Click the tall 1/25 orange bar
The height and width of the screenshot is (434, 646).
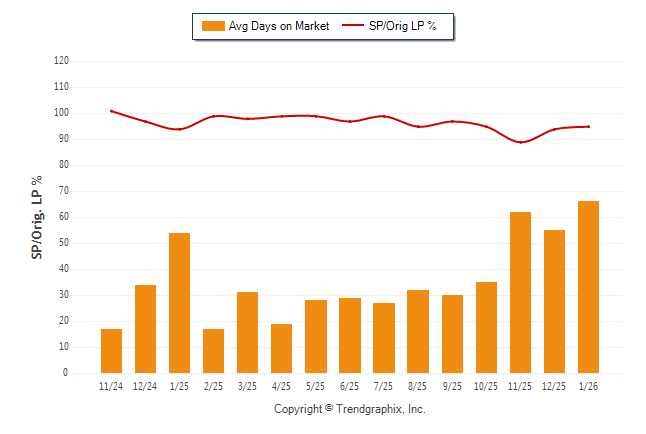pos(180,303)
